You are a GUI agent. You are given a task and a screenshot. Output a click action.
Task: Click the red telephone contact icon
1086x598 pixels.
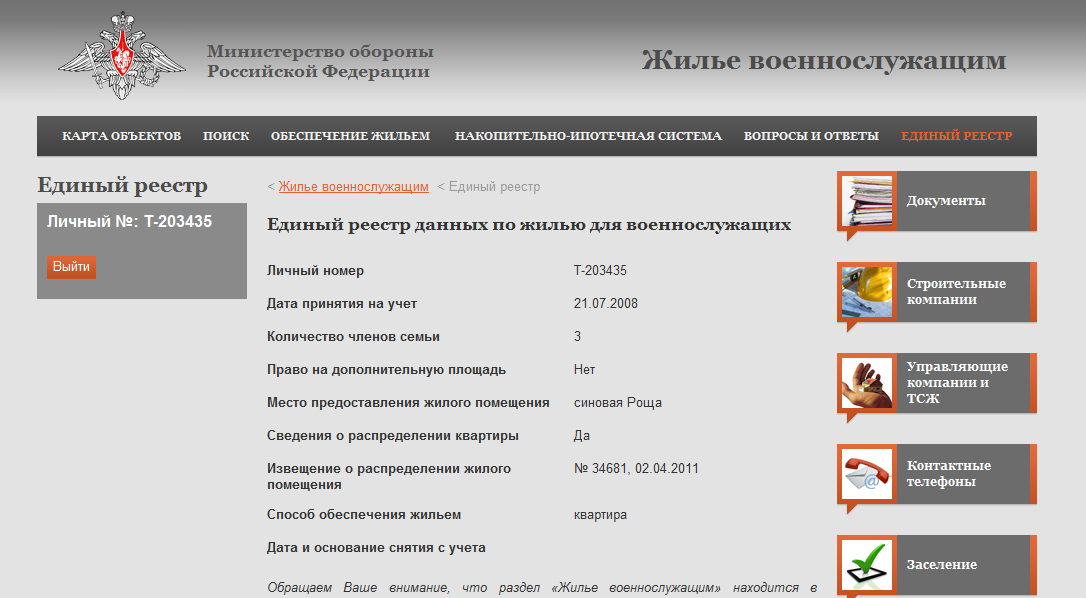coord(867,474)
